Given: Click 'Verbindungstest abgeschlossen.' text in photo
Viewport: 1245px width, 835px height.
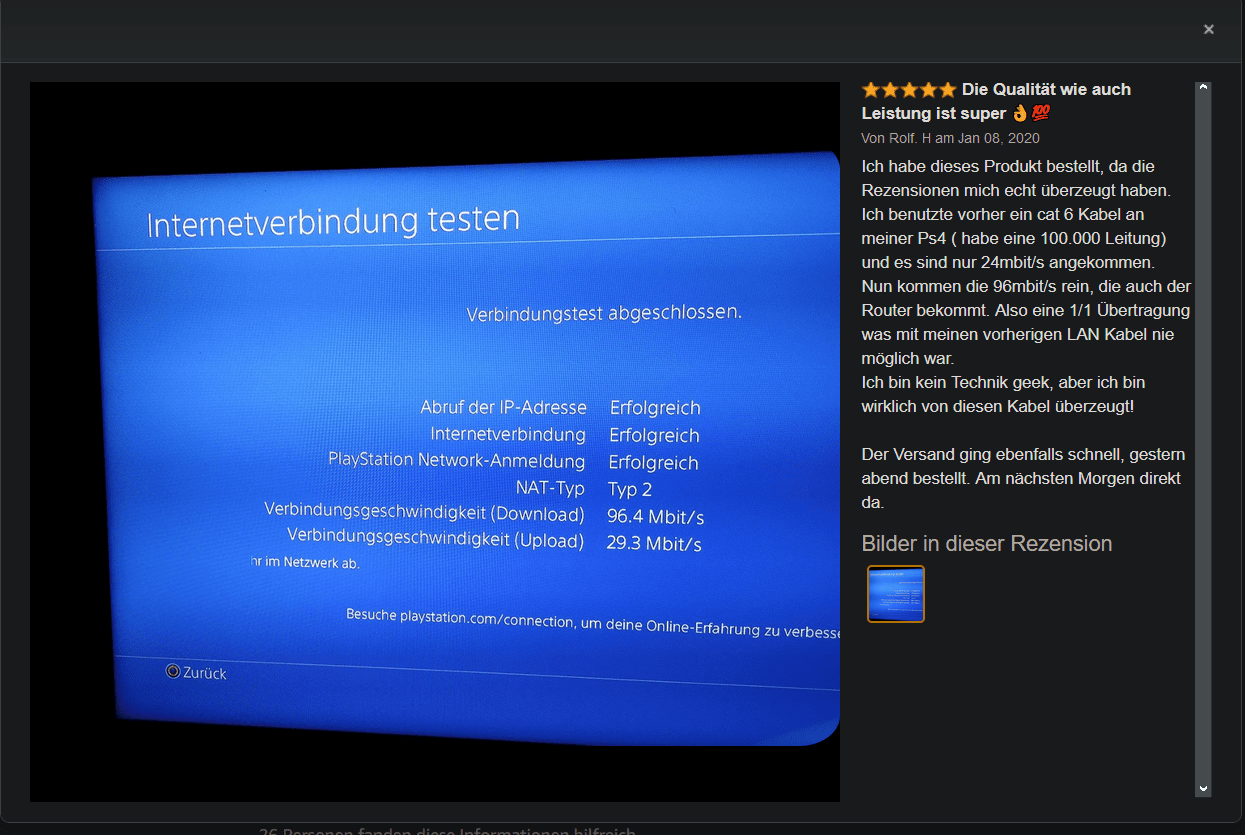Looking at the screenshot, I should tap(604, 313).
